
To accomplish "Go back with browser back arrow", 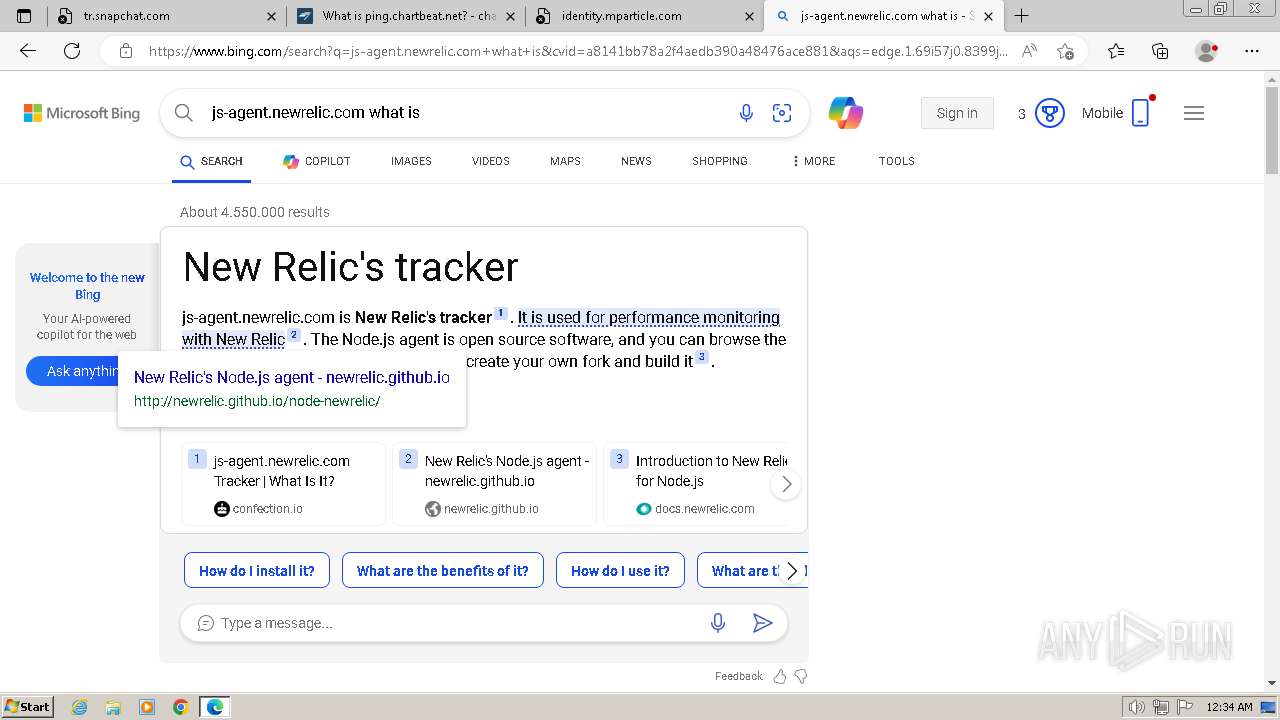I will pyautogui.click(x=28, y=51).
